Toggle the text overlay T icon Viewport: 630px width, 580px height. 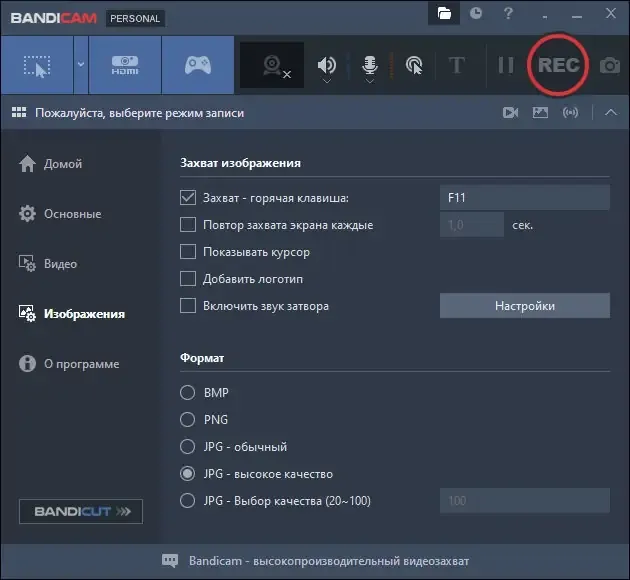pos(456,65)
